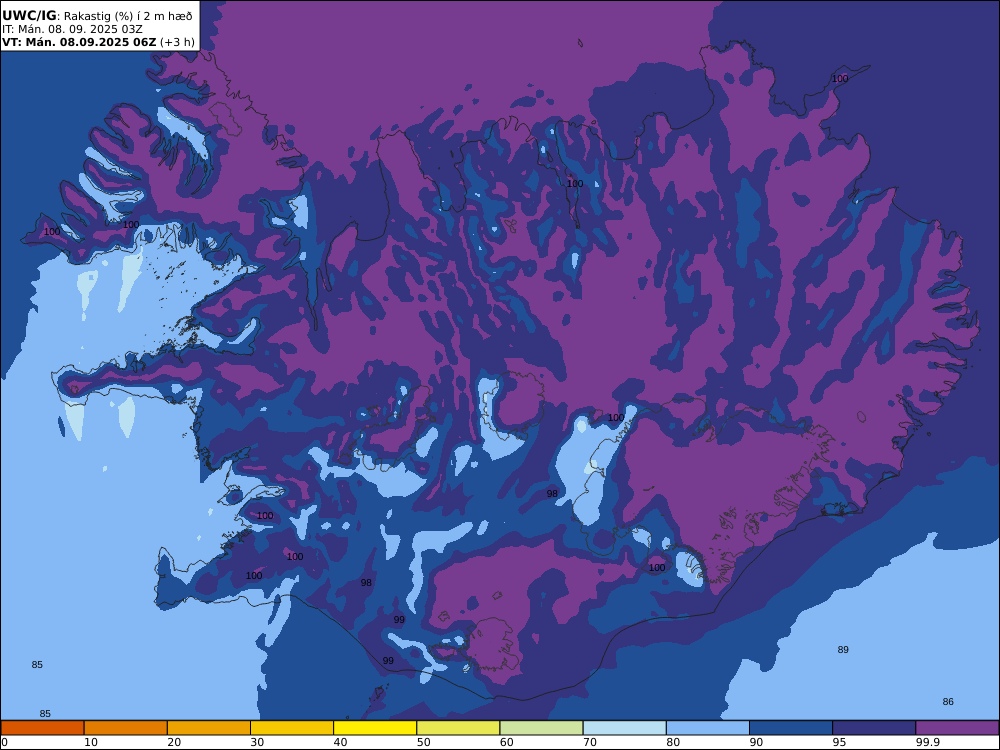Click the legend tick label '20'
The width and height of the screenshot is (1000, 750).
174,742
